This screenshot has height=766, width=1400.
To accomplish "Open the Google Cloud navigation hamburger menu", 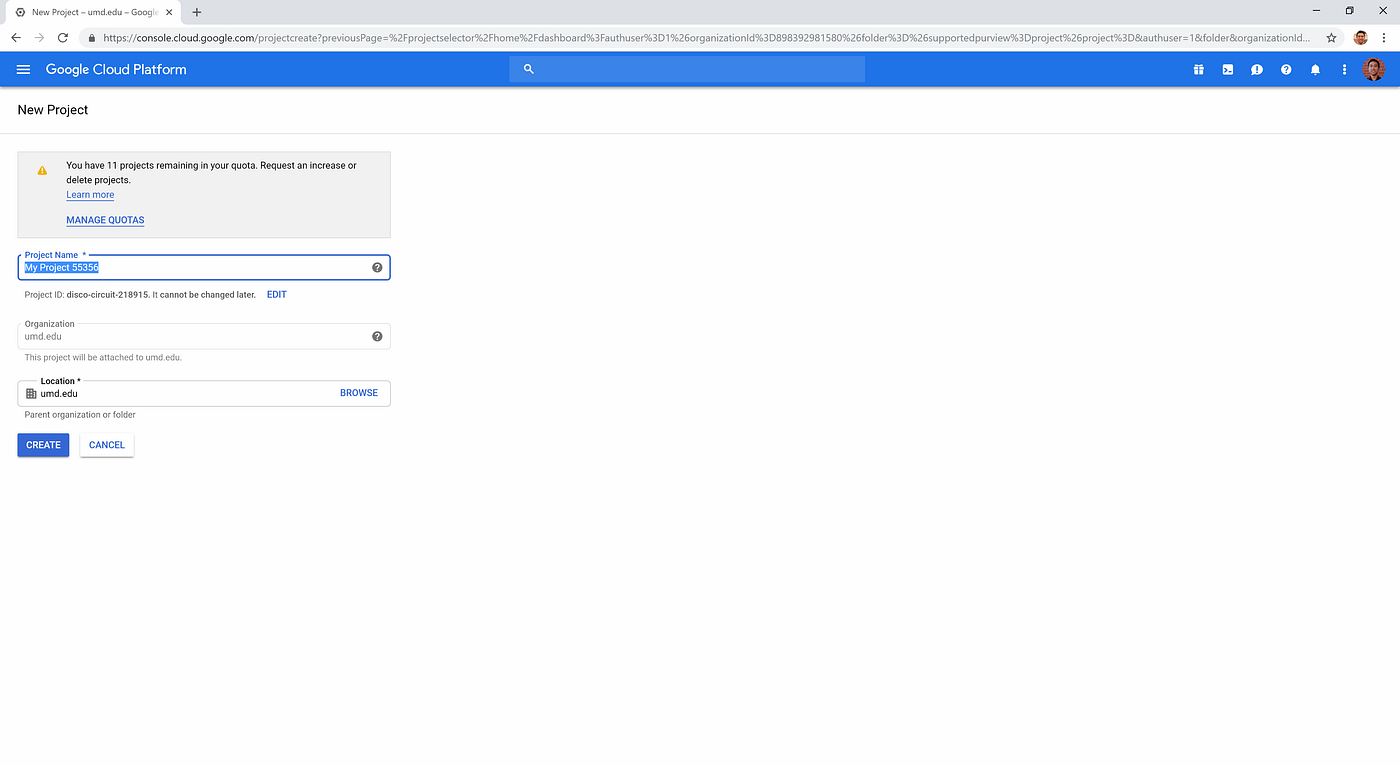I will pos(23,69).
